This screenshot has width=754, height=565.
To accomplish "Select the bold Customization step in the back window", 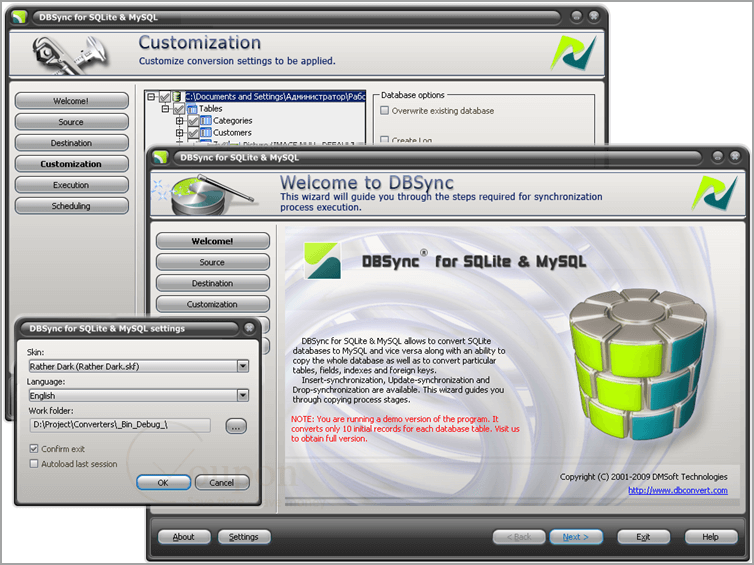I will pyautogui.click(x=71, y=164).
